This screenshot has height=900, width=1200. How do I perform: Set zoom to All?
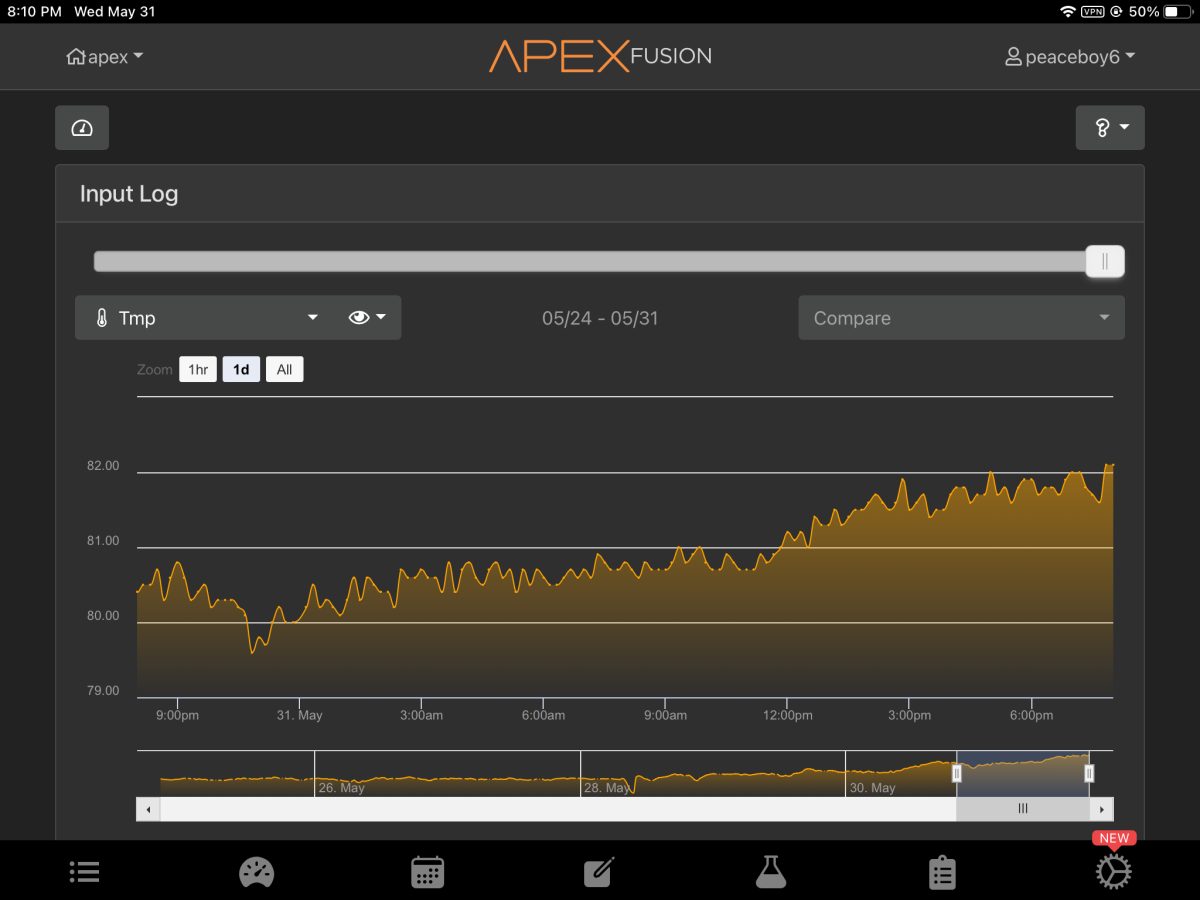284,370
